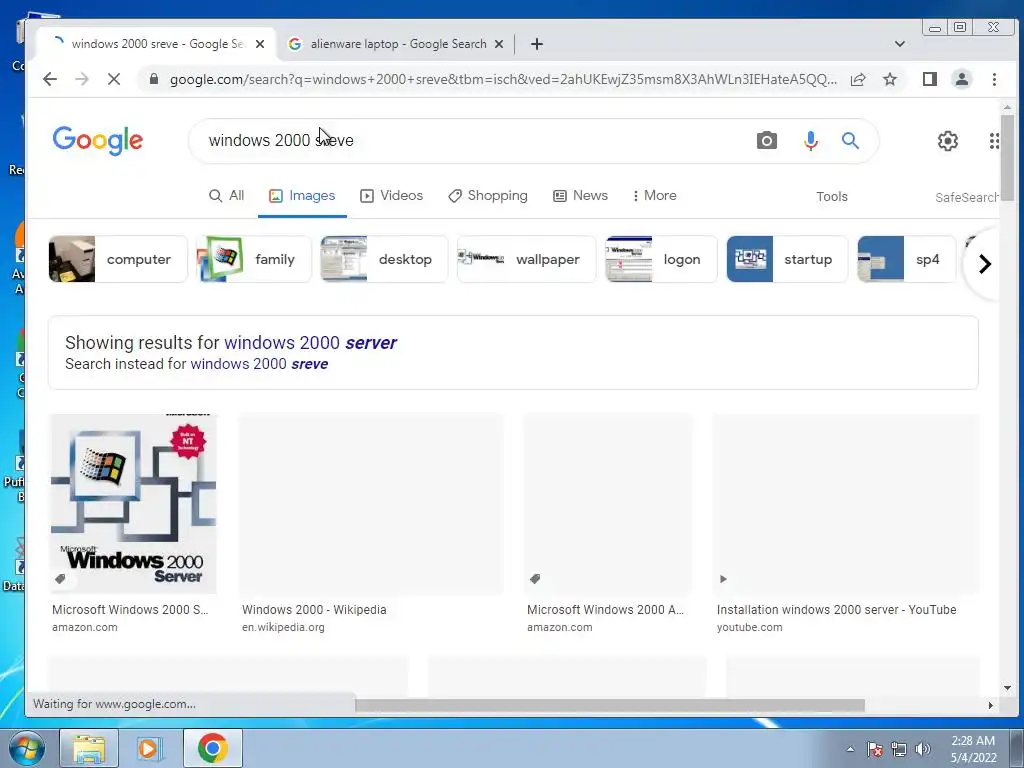Open News results
This screenshot has width=1024, height=768.
point(581,195)
